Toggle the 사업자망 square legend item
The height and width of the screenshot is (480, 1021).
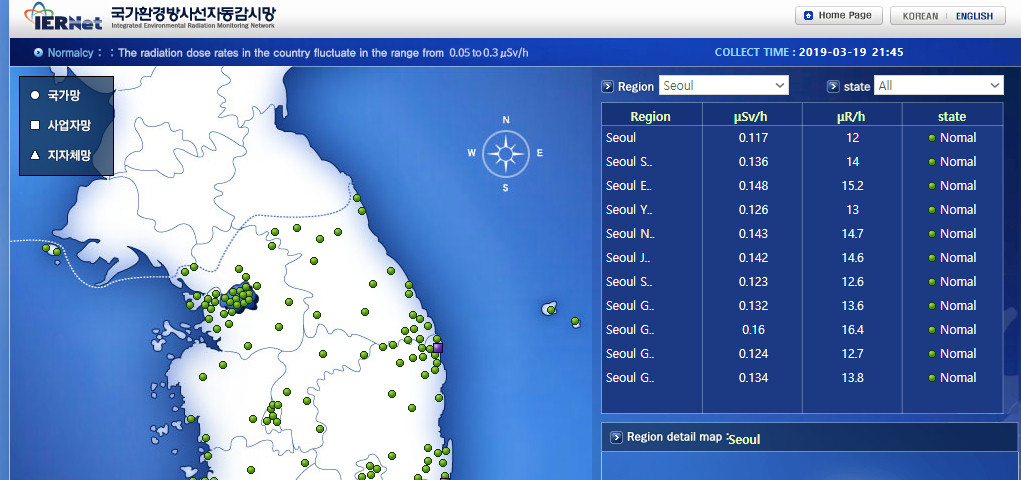pyautogui.click(x=35, y=126)
